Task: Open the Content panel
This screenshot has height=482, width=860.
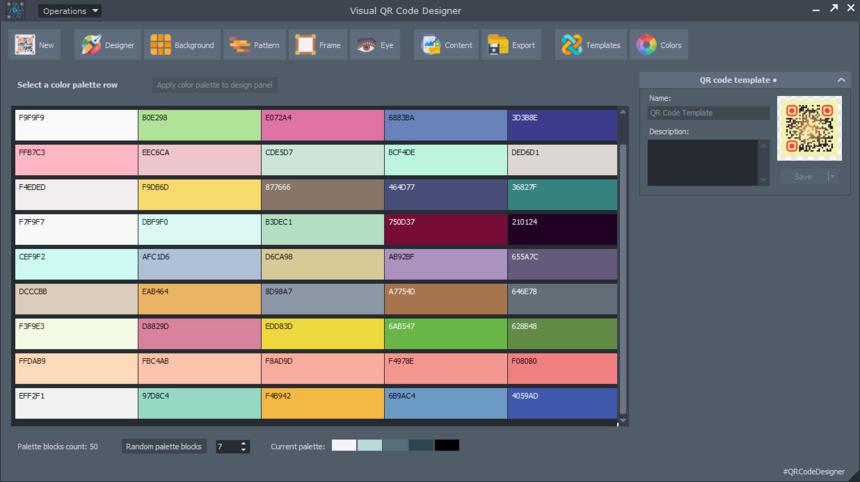Action: (446, 45)
